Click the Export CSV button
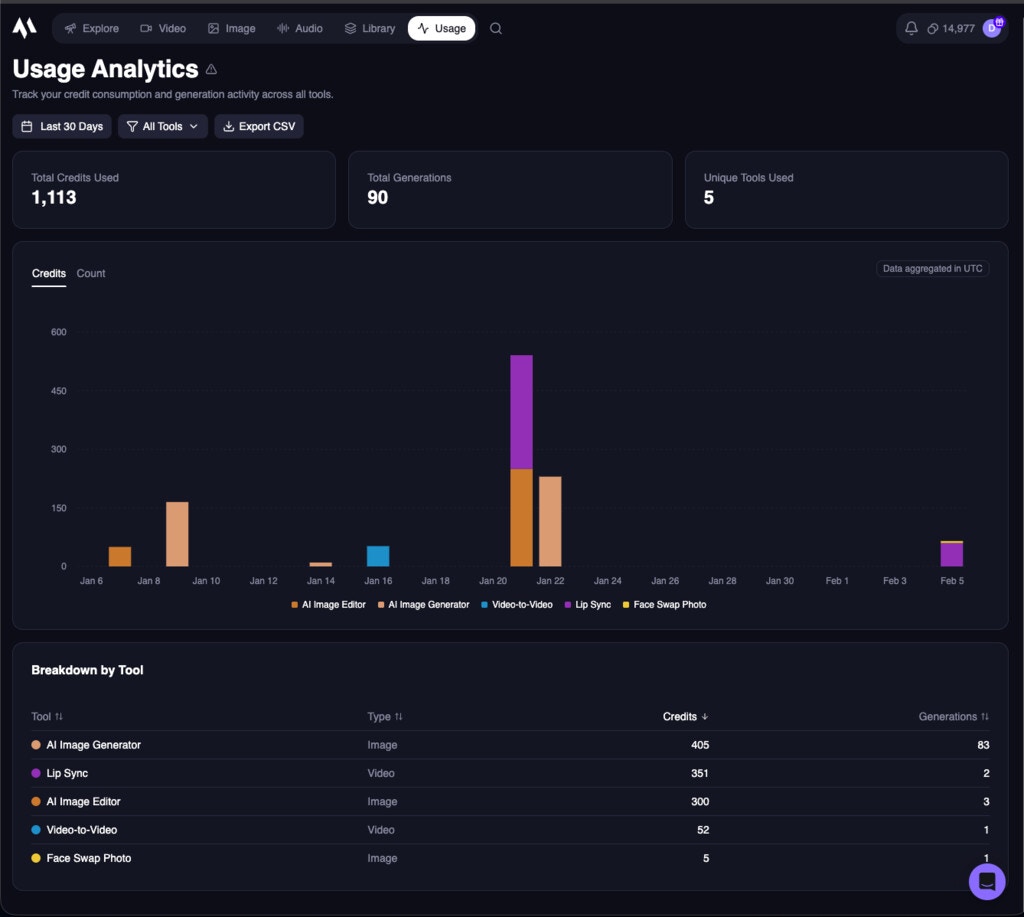1024x917 pixels. click(259, 126)
